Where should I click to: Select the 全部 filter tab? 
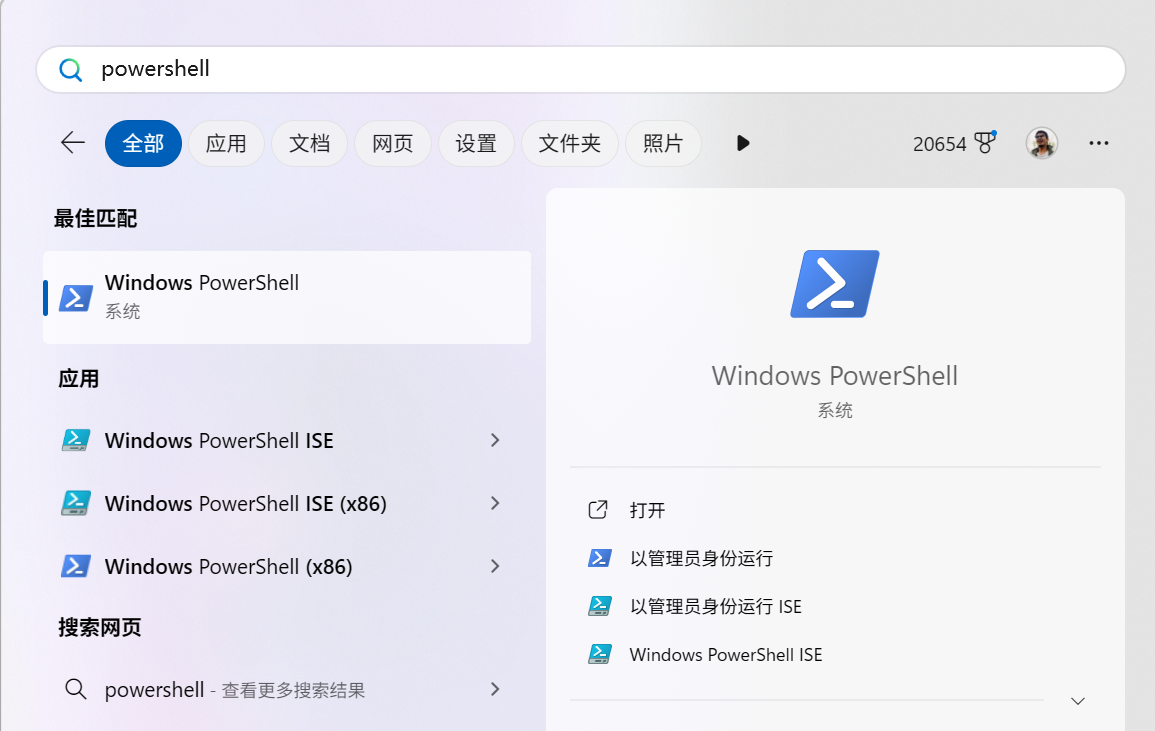click(x=144, y=143)
